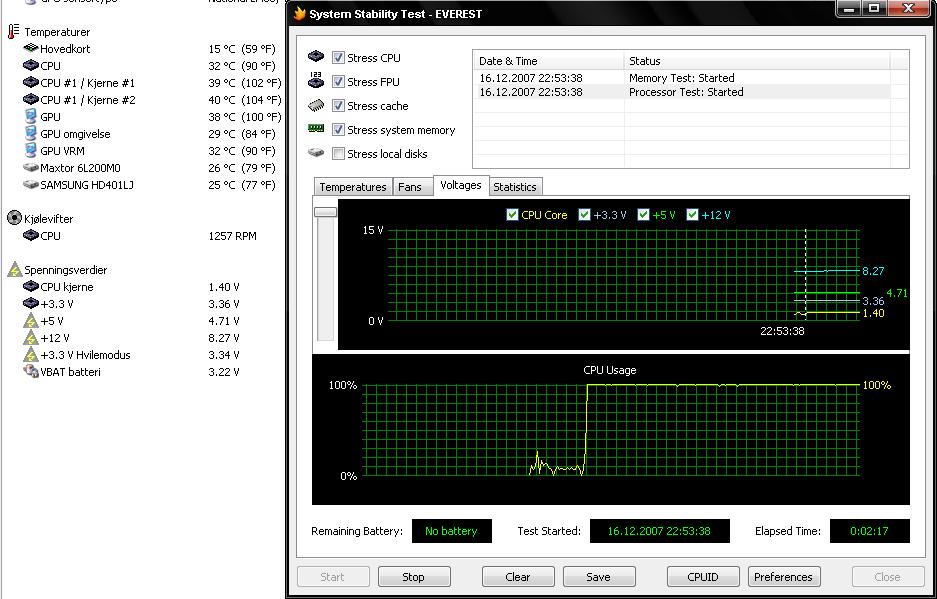
Task: Uncheck the Stress system memory checkbox
Action: pyautogui.click(x=338, y=130)
